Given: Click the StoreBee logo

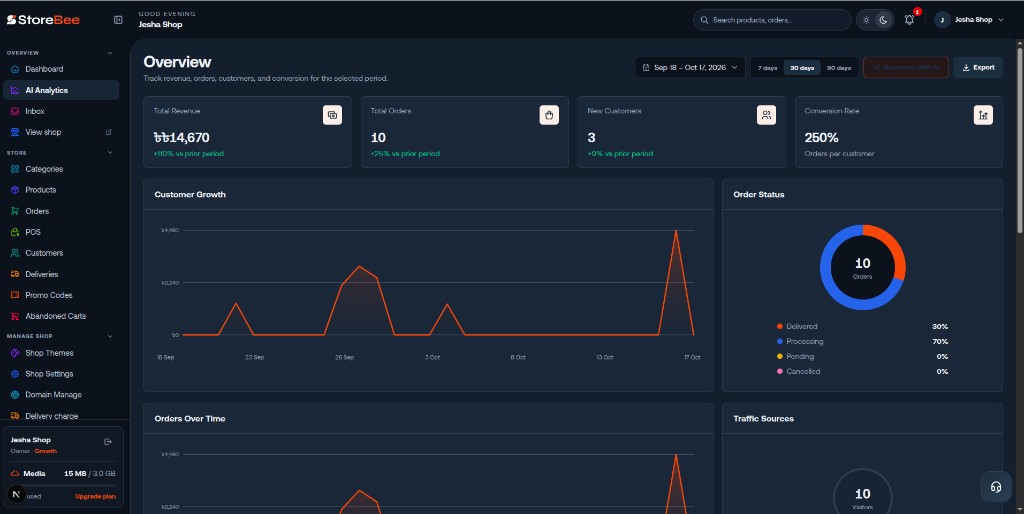Looking at the screenshot, I should [43, 20].
